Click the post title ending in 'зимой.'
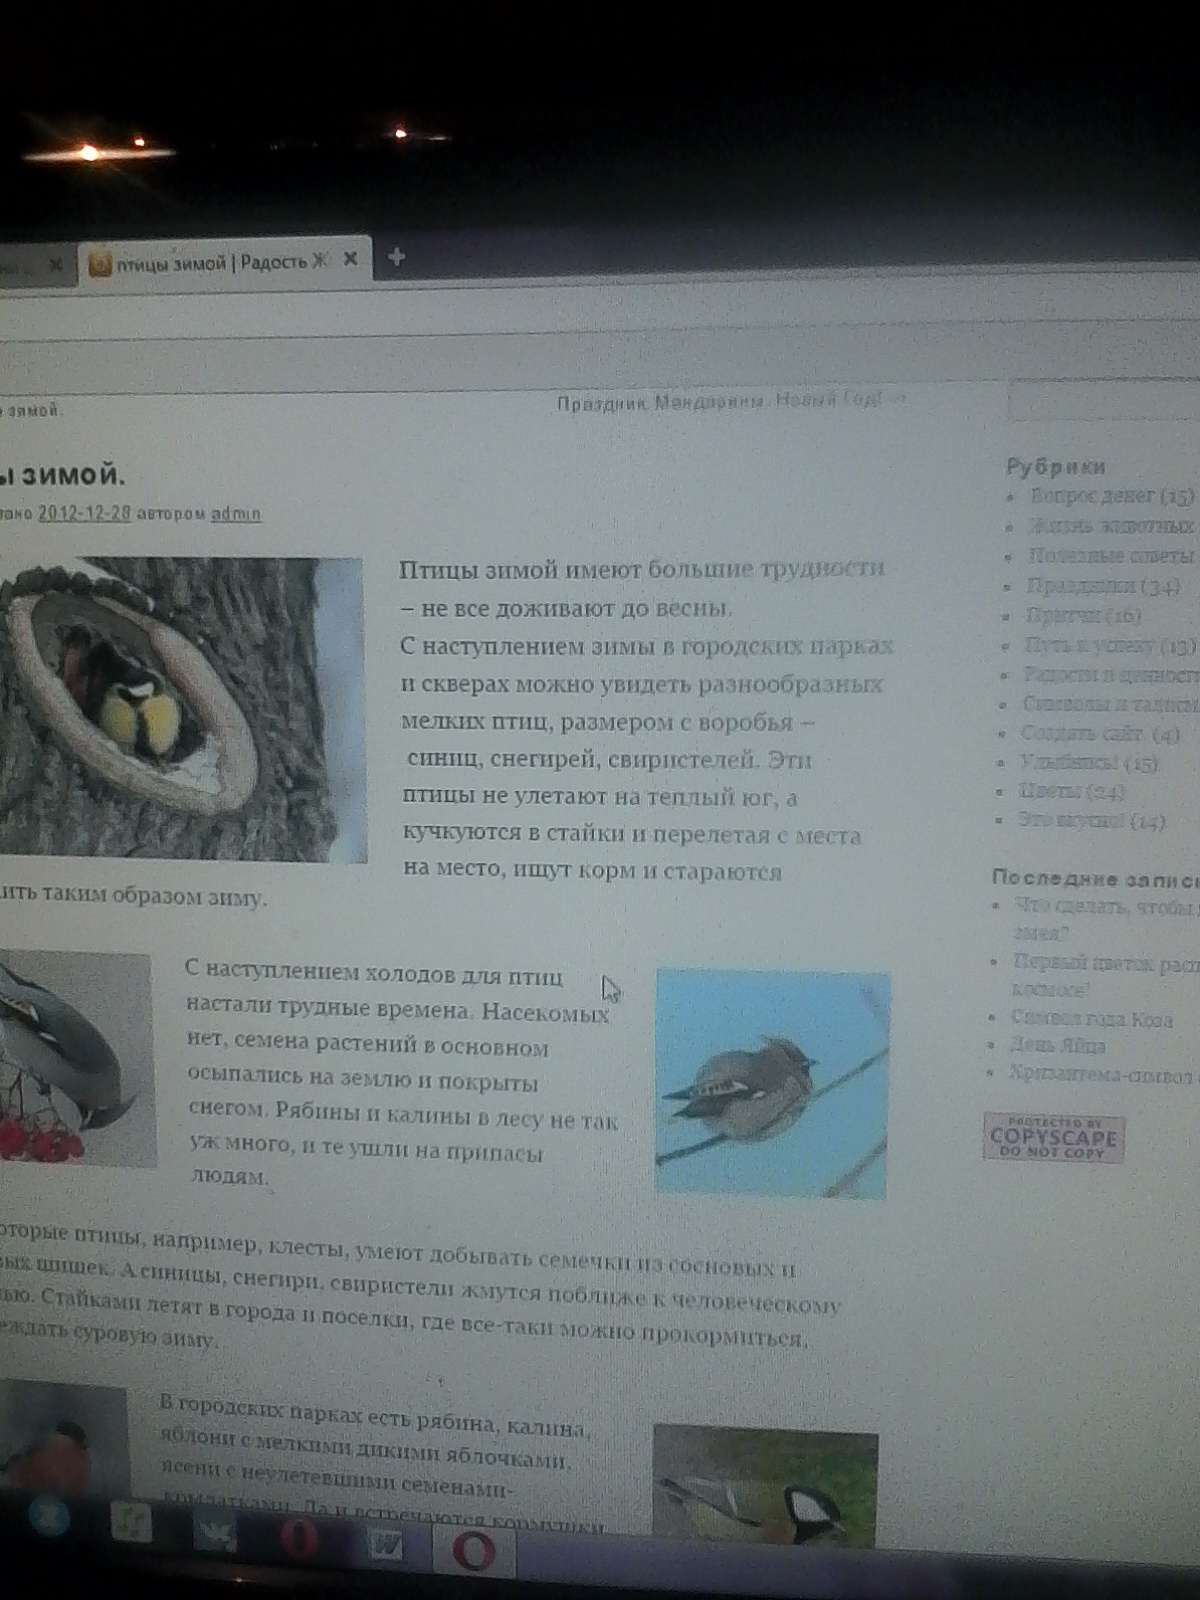 coord(62,473)
